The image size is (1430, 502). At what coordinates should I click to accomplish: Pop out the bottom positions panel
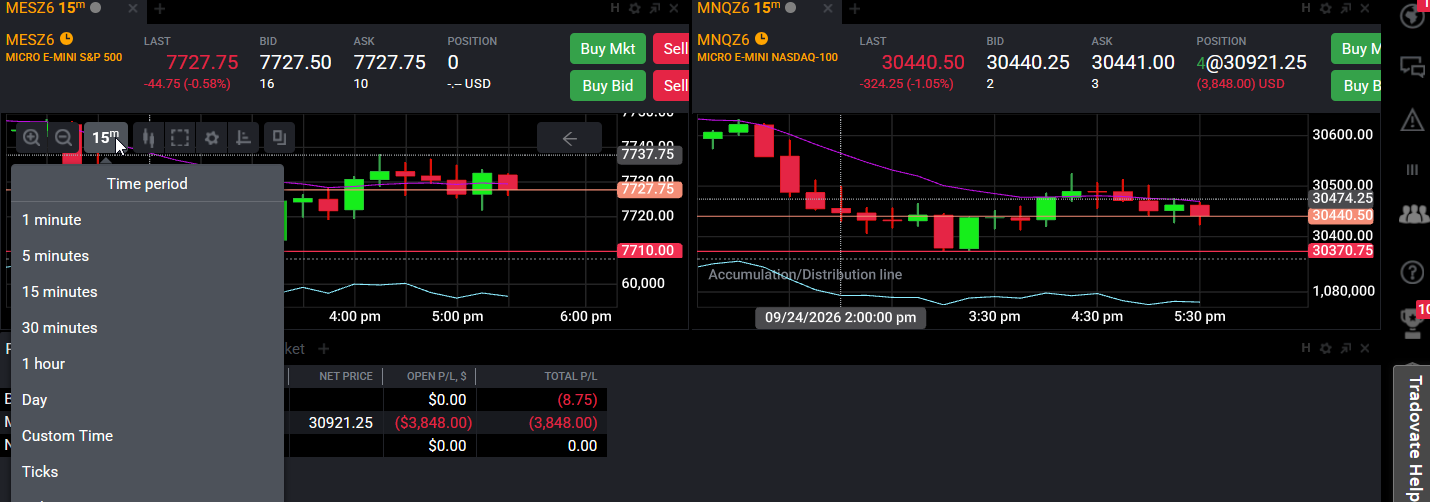point(1345,348)
